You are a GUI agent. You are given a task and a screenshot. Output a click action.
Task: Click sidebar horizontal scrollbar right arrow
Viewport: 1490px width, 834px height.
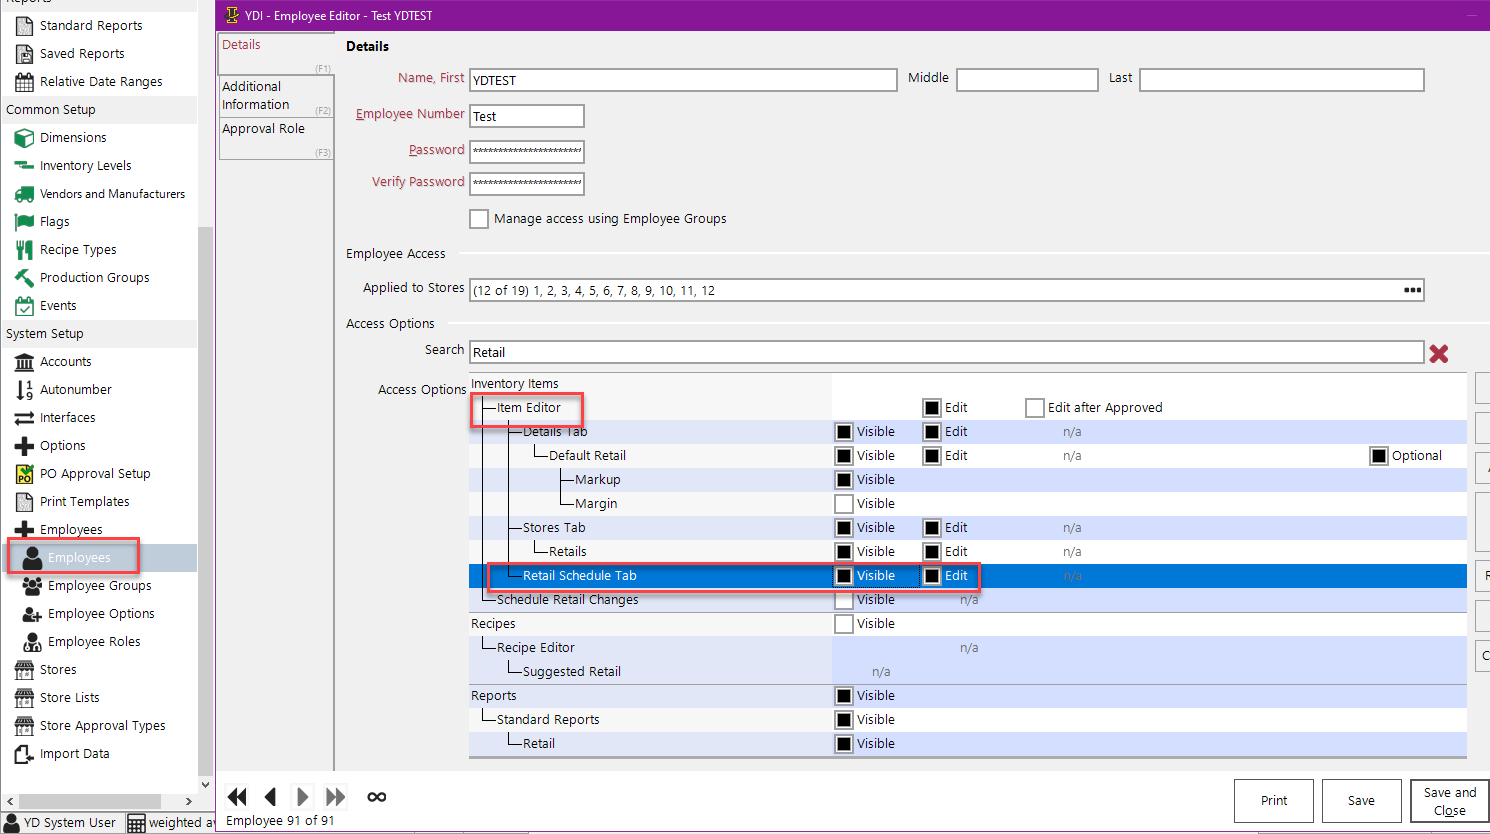[188, 802]
